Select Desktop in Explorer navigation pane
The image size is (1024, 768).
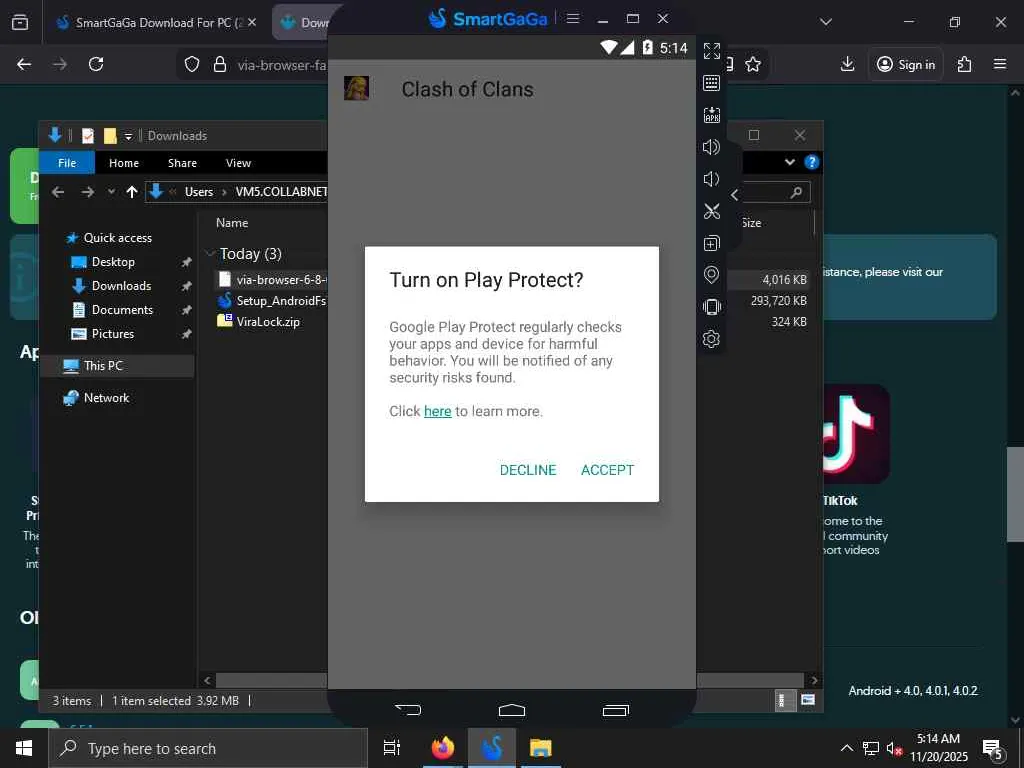[x=113, y=262]
